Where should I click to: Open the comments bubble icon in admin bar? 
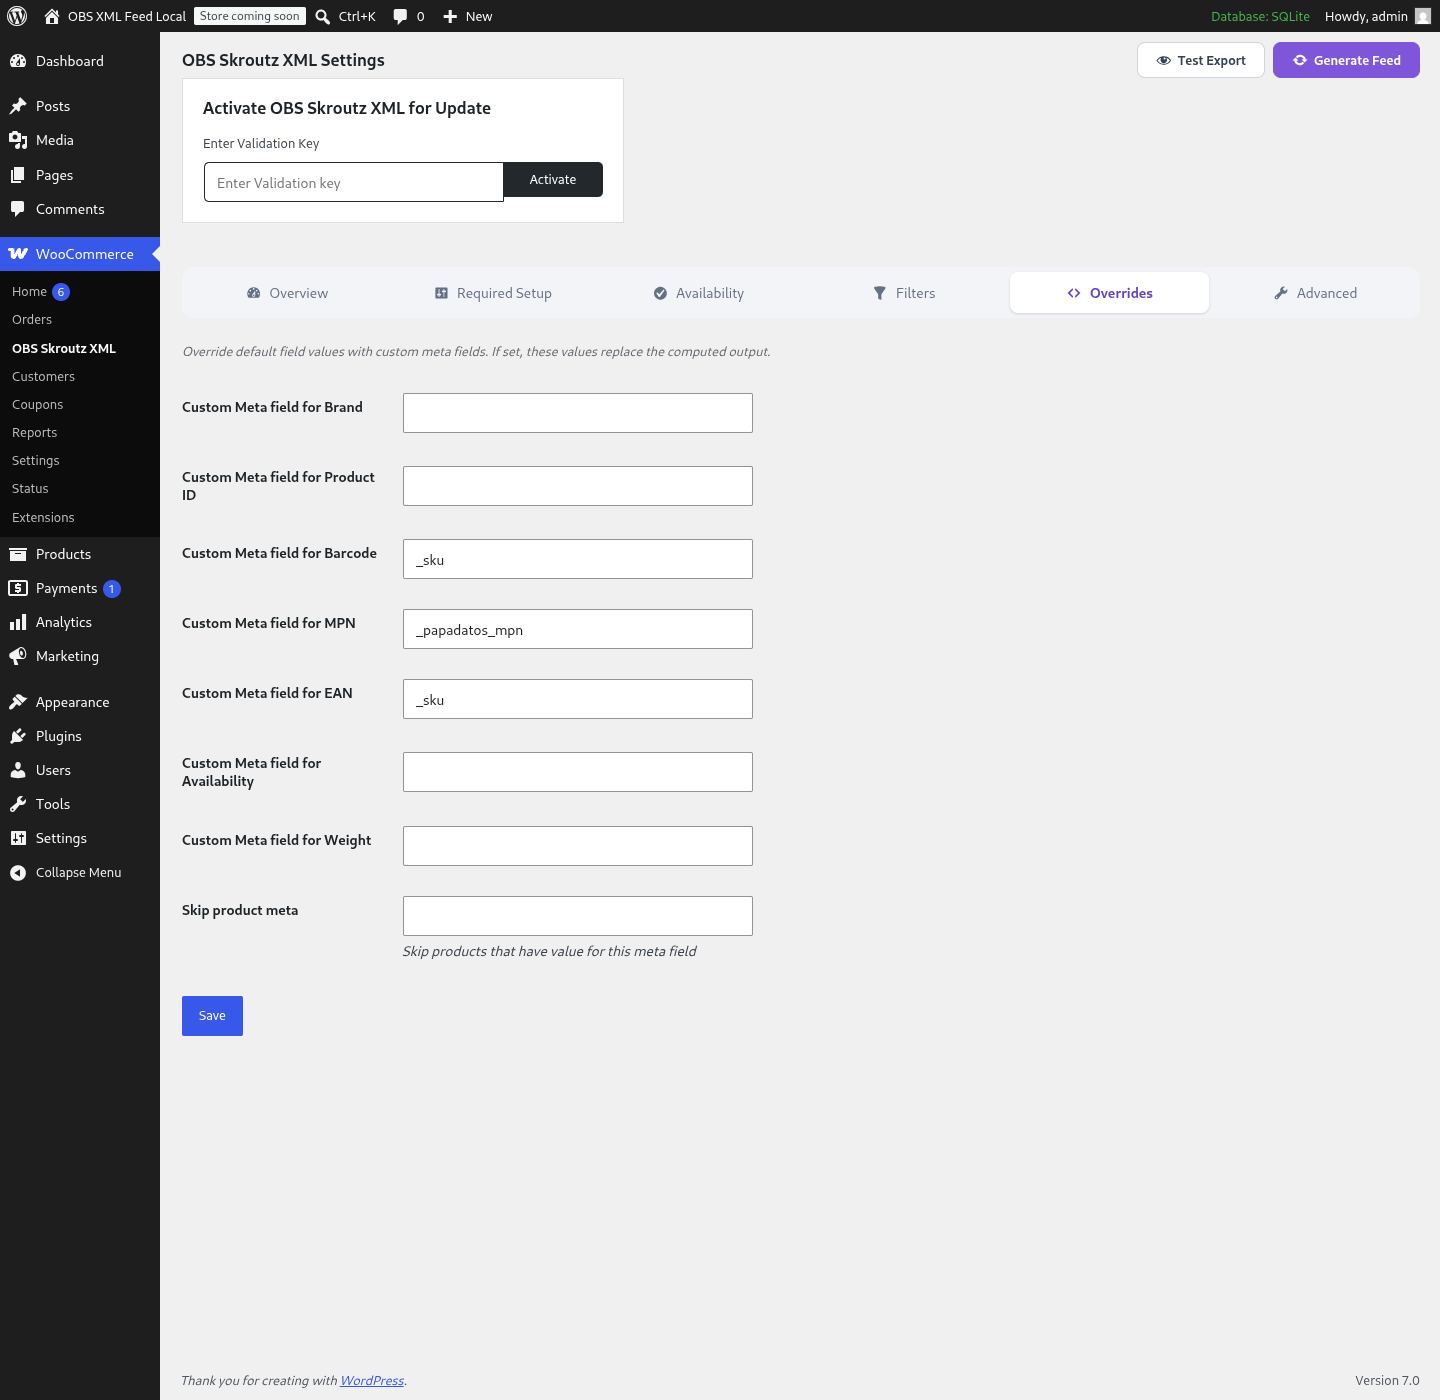(400, 16)
